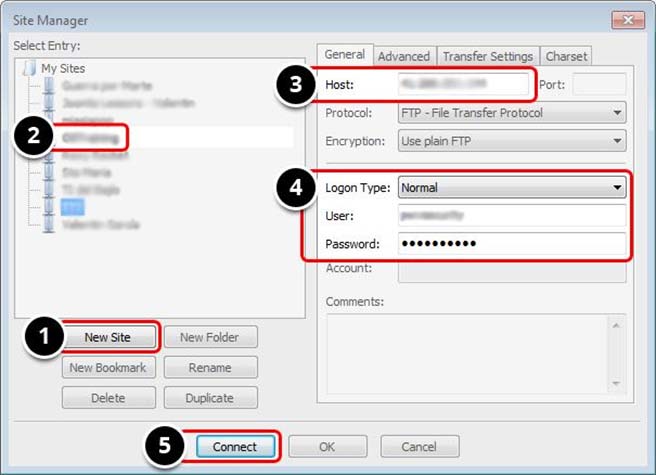Click the Rename button
This screenshot has height=475, width=656.
210,367
